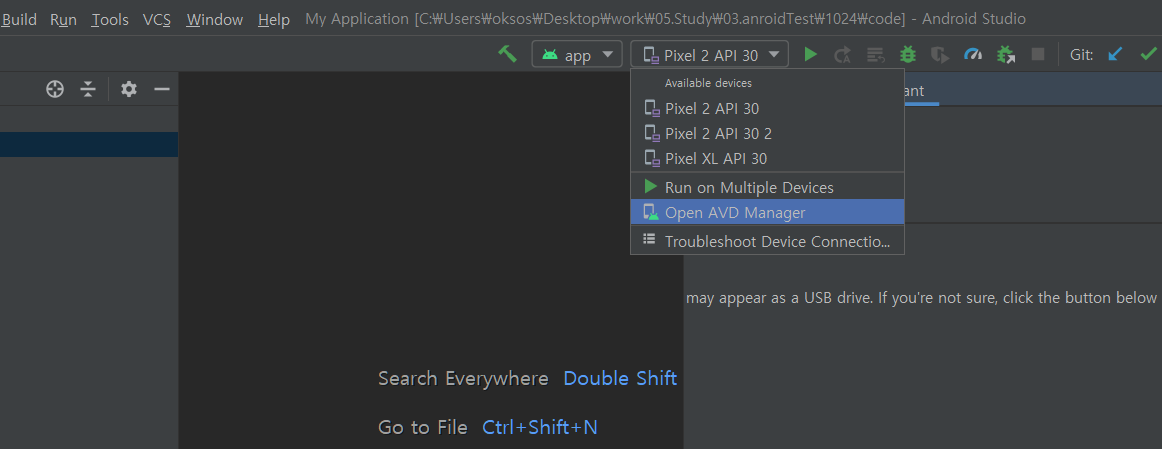Click the Apply Code Changes icon

point(875,54)
